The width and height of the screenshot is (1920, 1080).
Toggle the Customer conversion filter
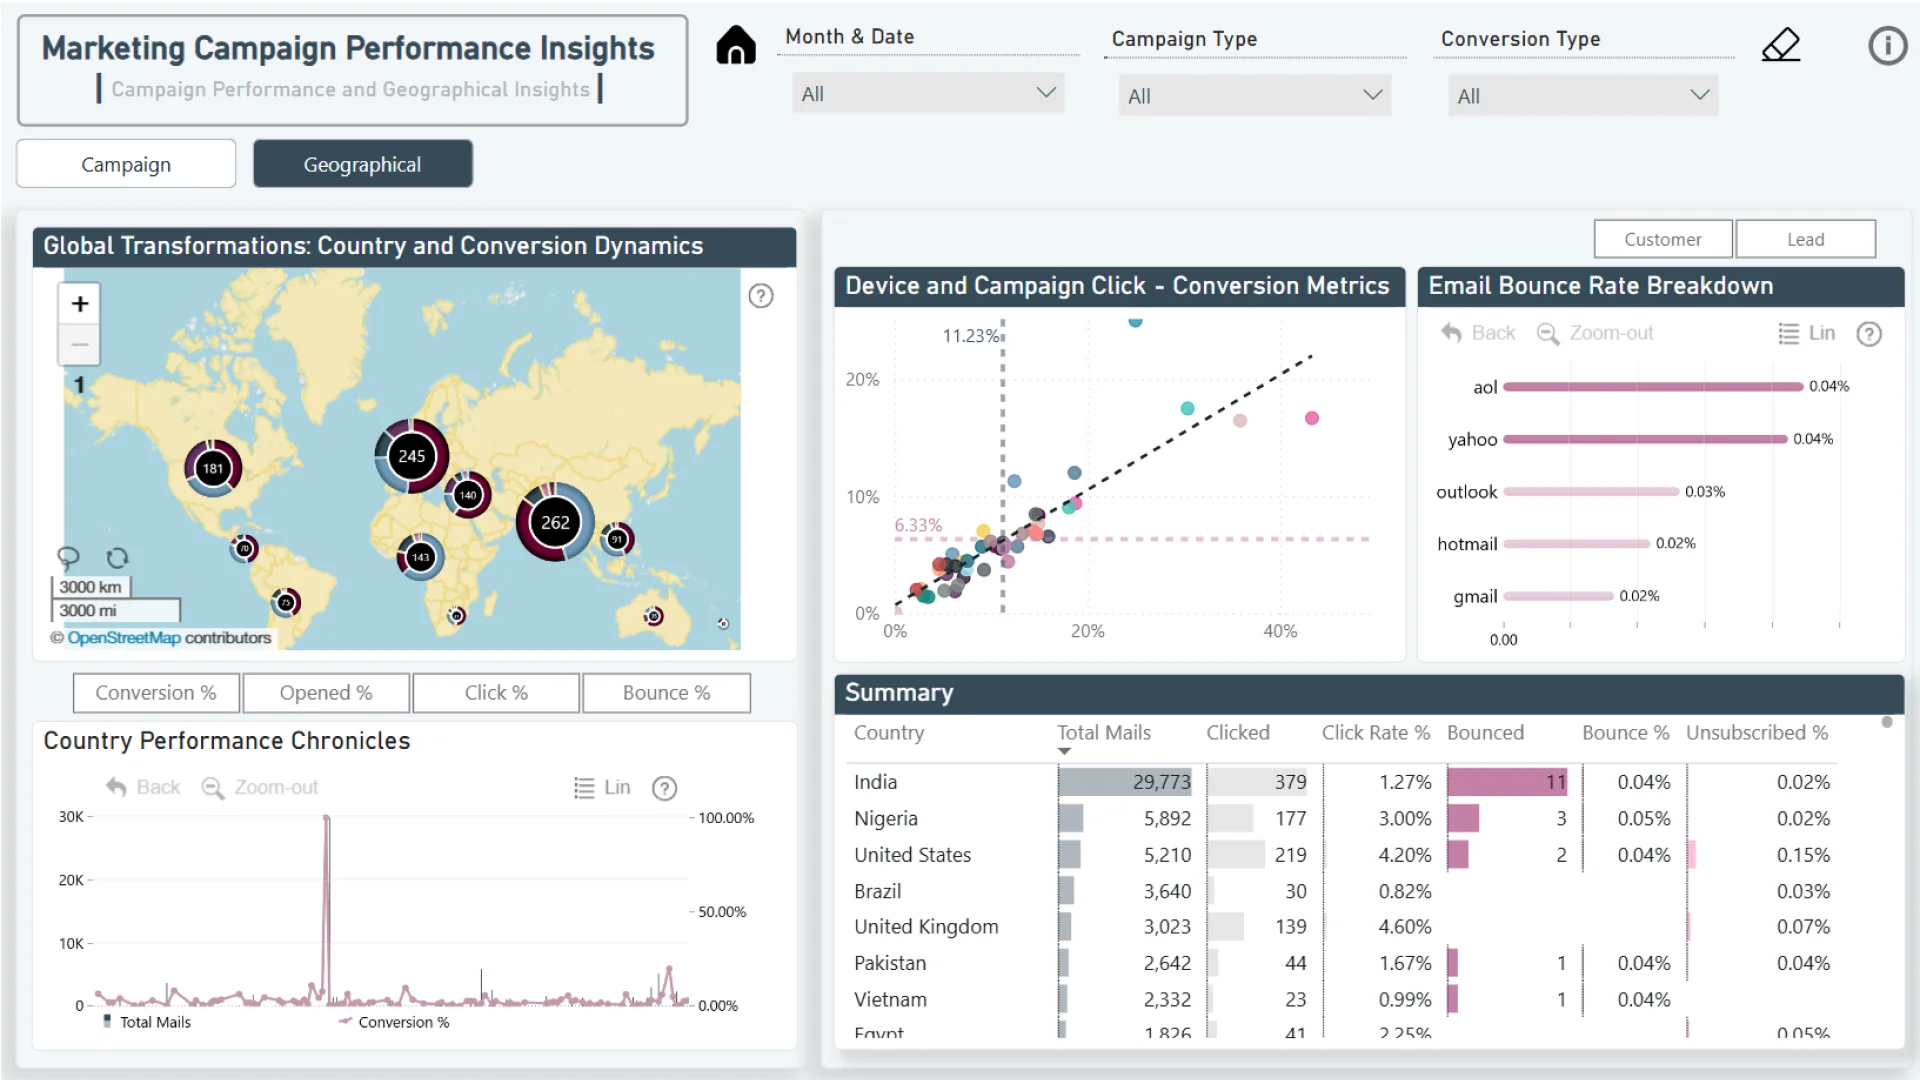pyautogui.click(x=1662, y=239)
